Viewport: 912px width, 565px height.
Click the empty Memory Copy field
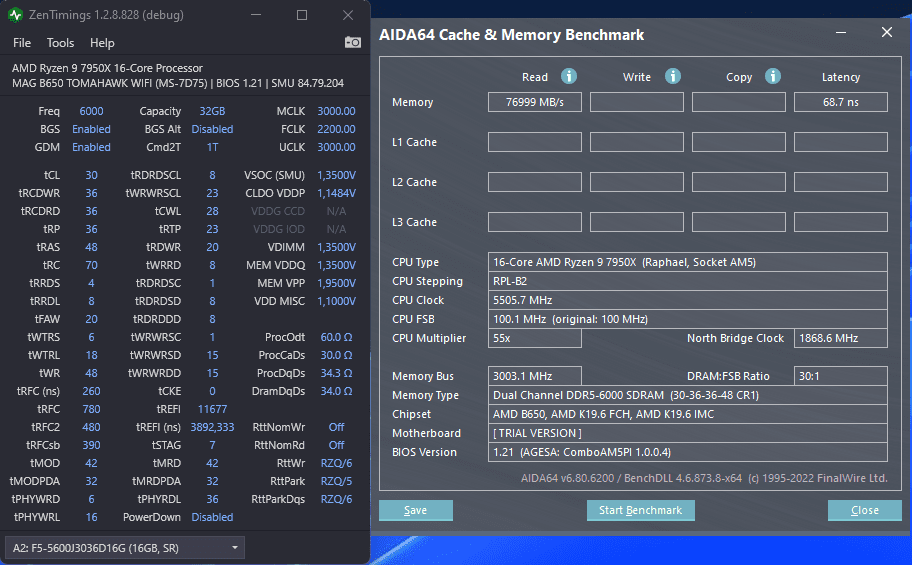(x=739, y=102)
